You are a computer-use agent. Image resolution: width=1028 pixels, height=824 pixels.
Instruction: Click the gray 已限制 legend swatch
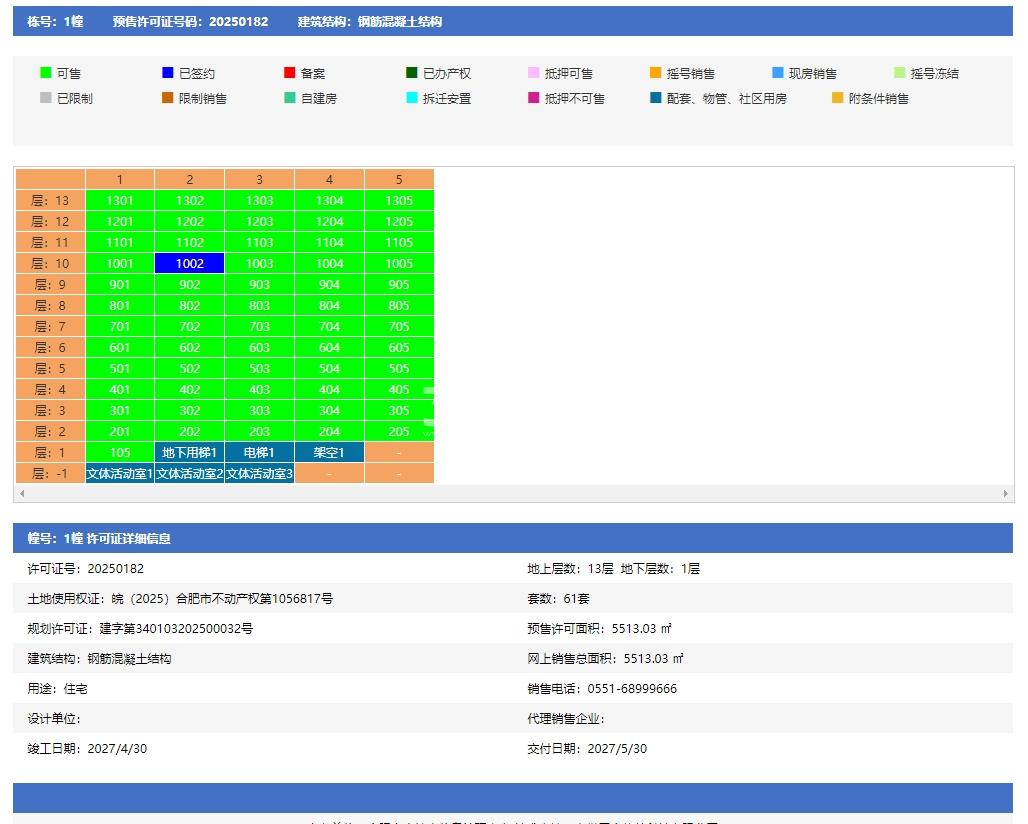click(46, 98)
